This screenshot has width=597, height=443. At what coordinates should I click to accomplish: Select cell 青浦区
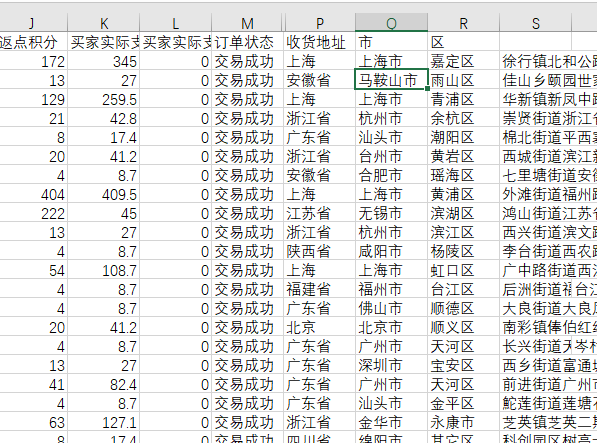463,99
